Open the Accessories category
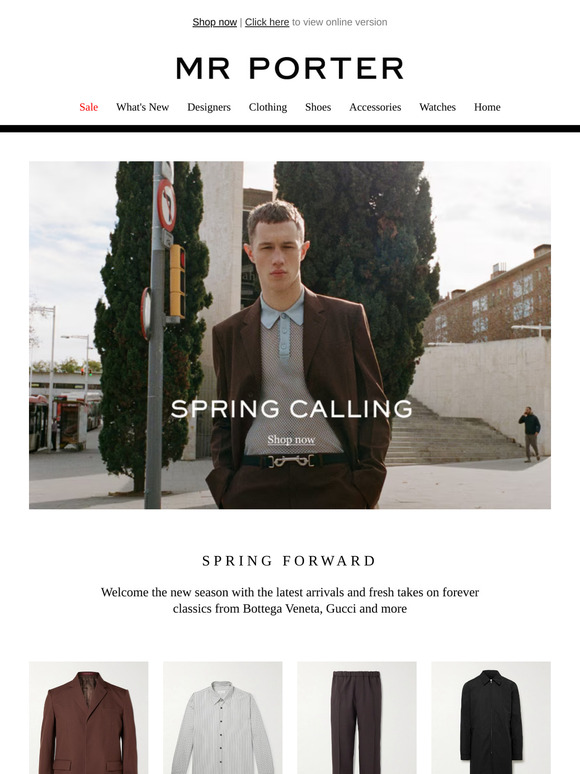This screenshot has width=580, height=774. (x=375, y=107)
